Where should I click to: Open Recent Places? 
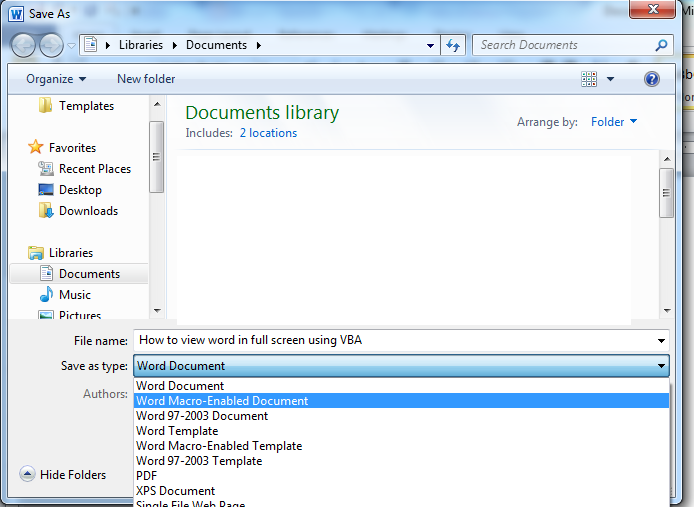(95, 169)
